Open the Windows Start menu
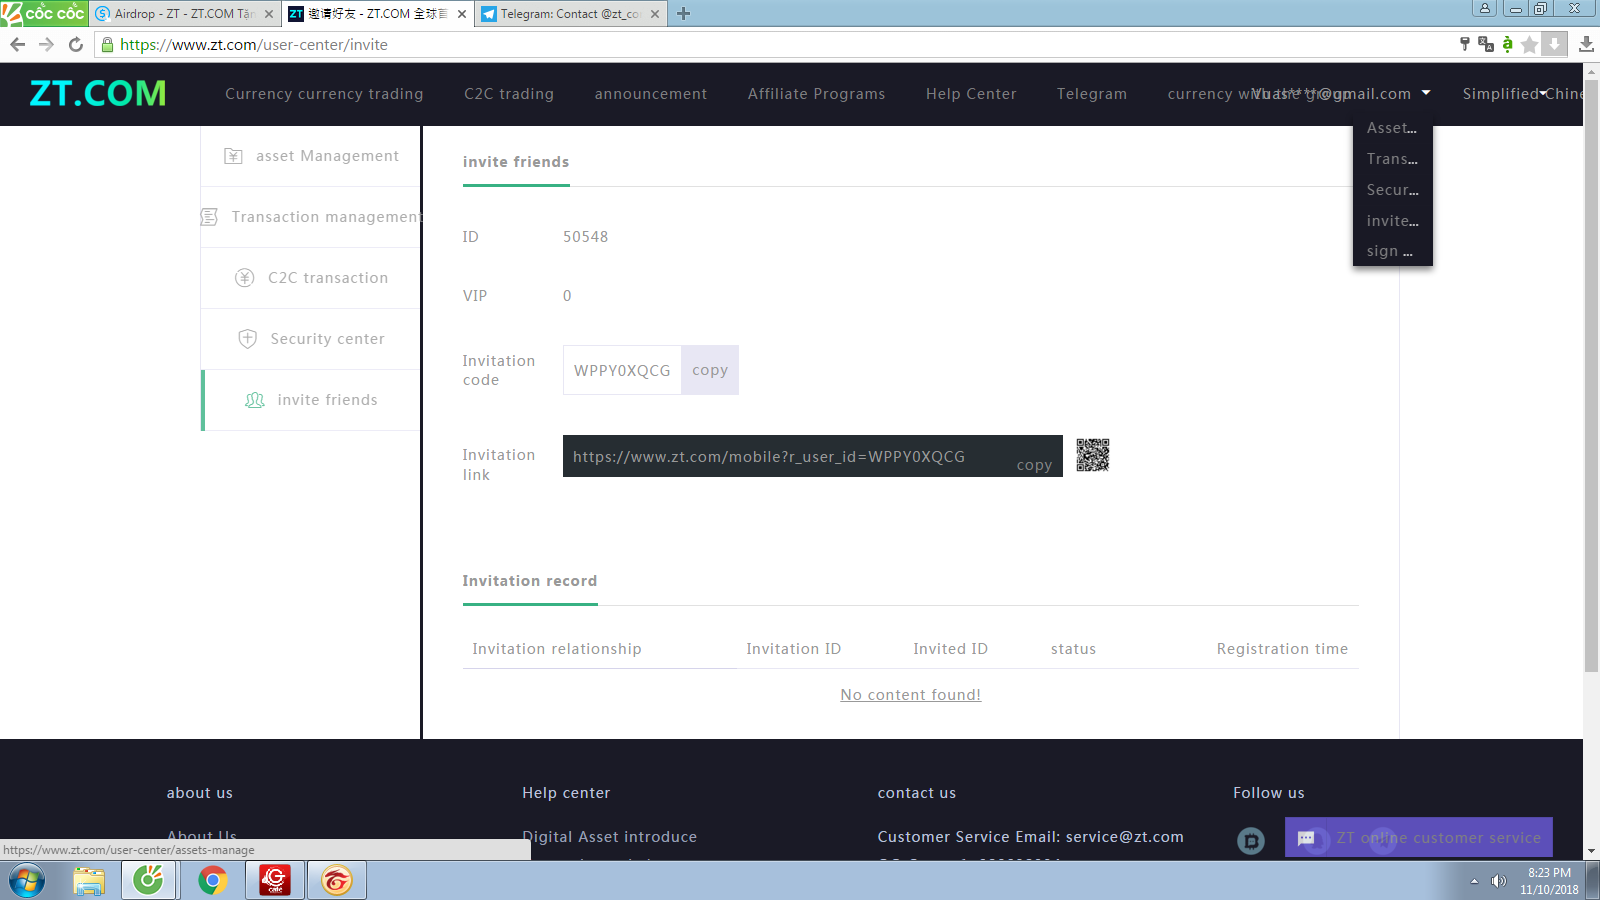 27,881
